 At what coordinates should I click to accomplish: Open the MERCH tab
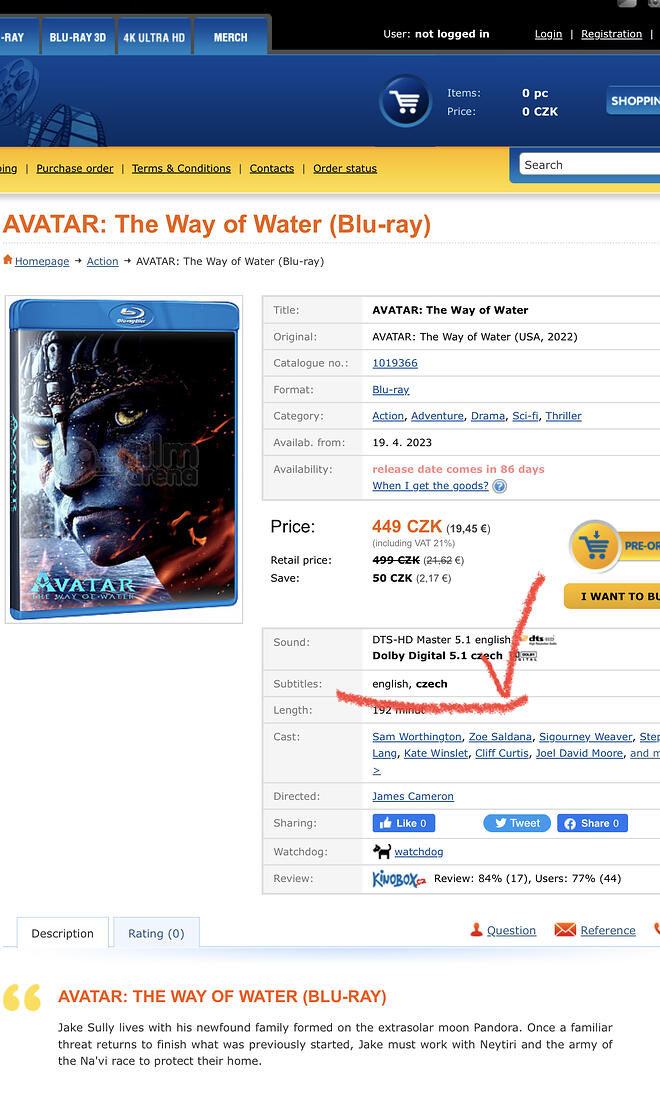tap(231, 37)
